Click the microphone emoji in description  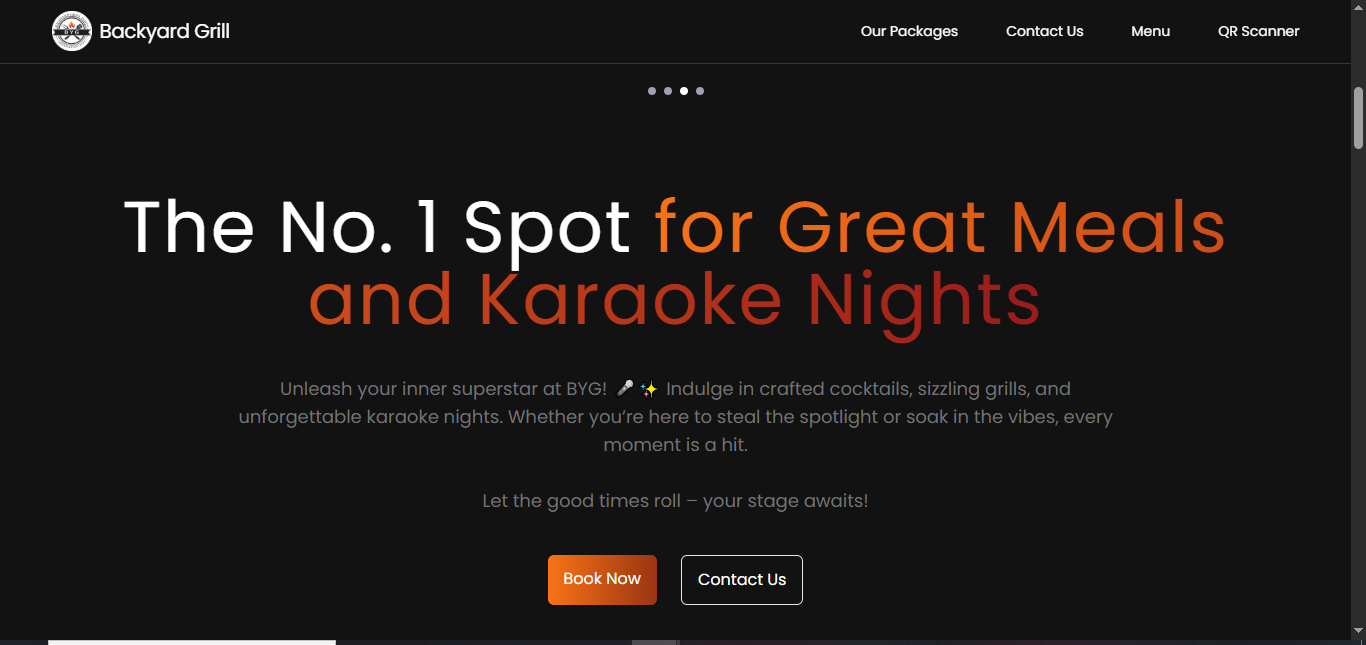click(625, 388)
